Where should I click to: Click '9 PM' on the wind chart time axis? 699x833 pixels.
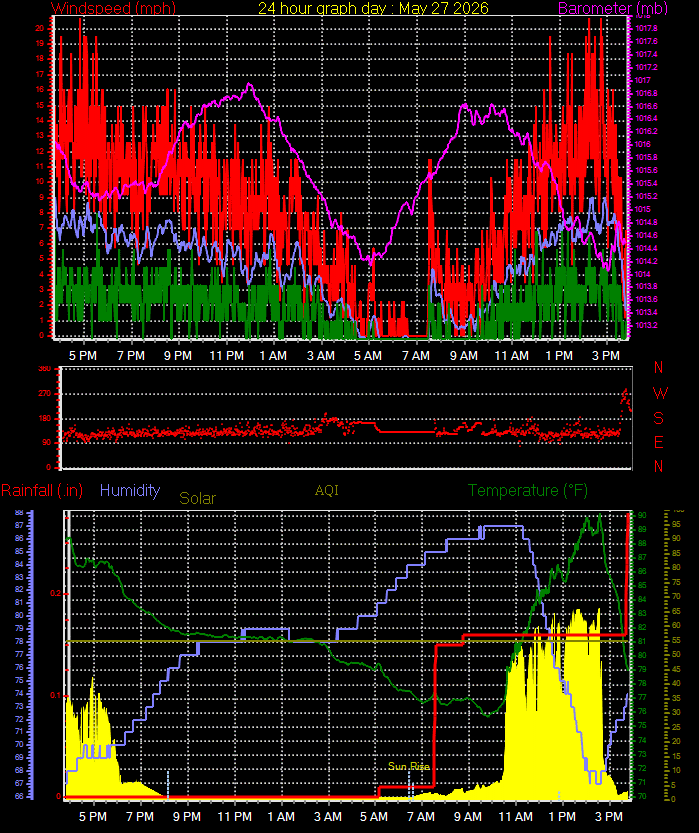point(178,355)
